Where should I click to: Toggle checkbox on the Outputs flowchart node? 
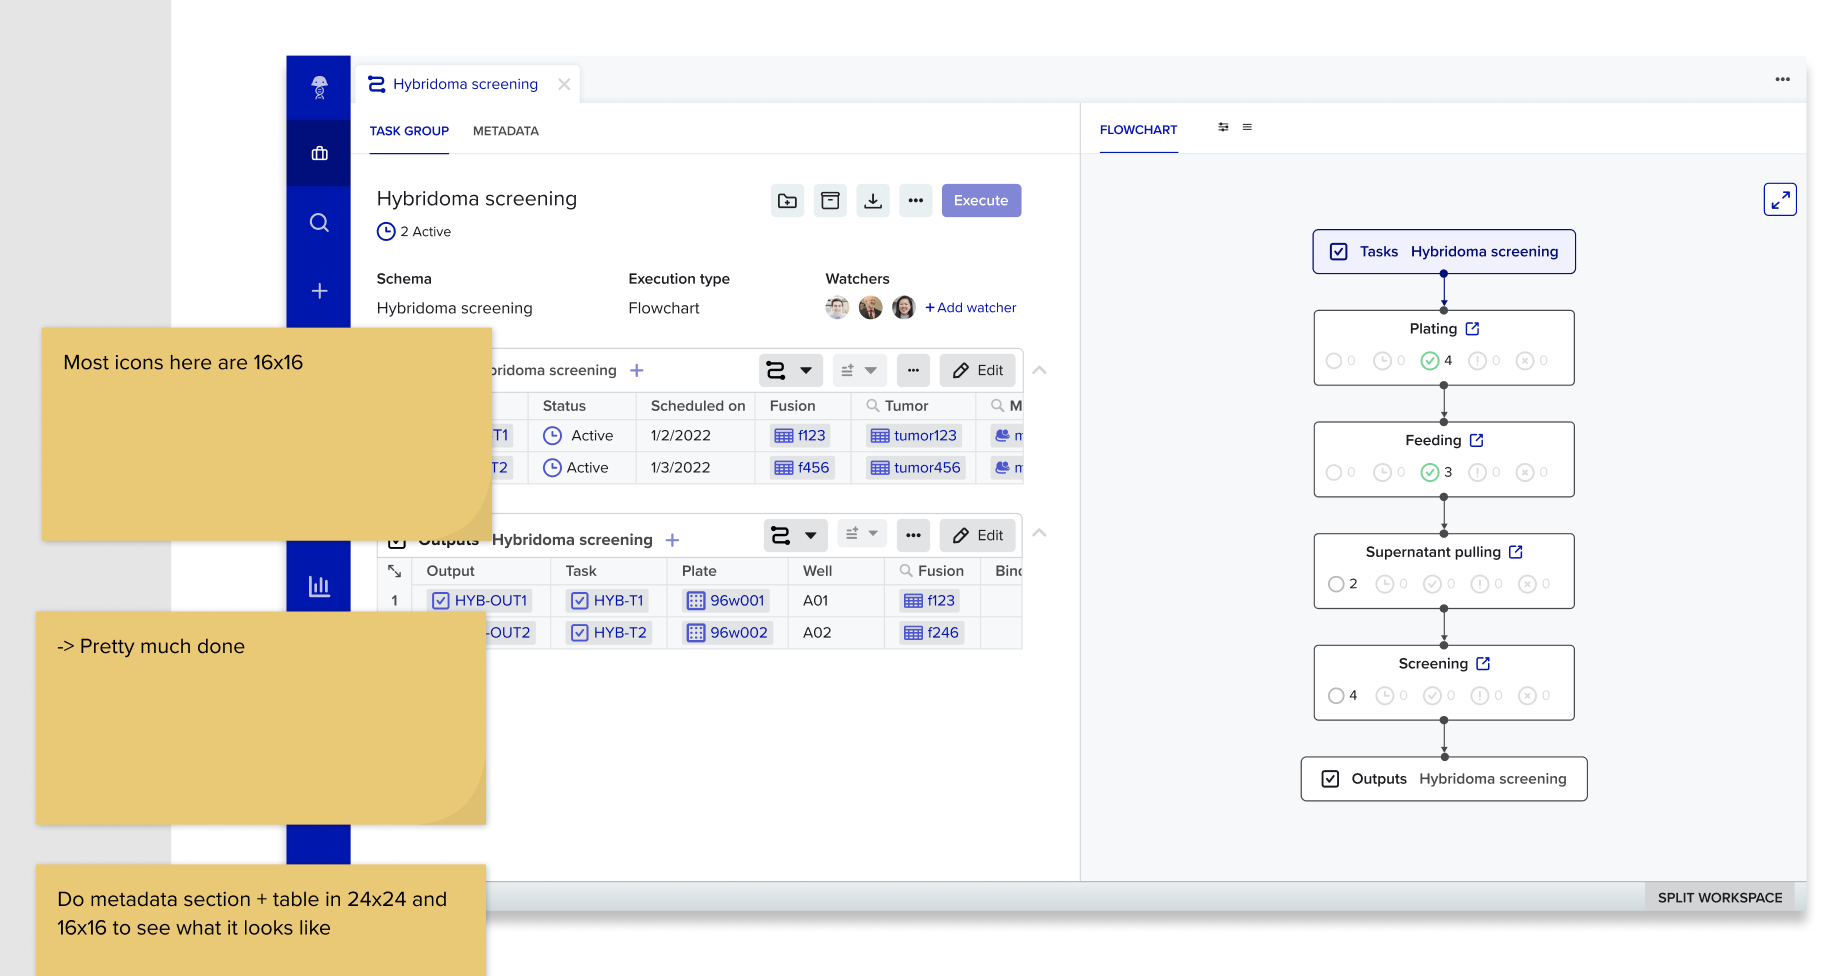tap(1330, 779)
